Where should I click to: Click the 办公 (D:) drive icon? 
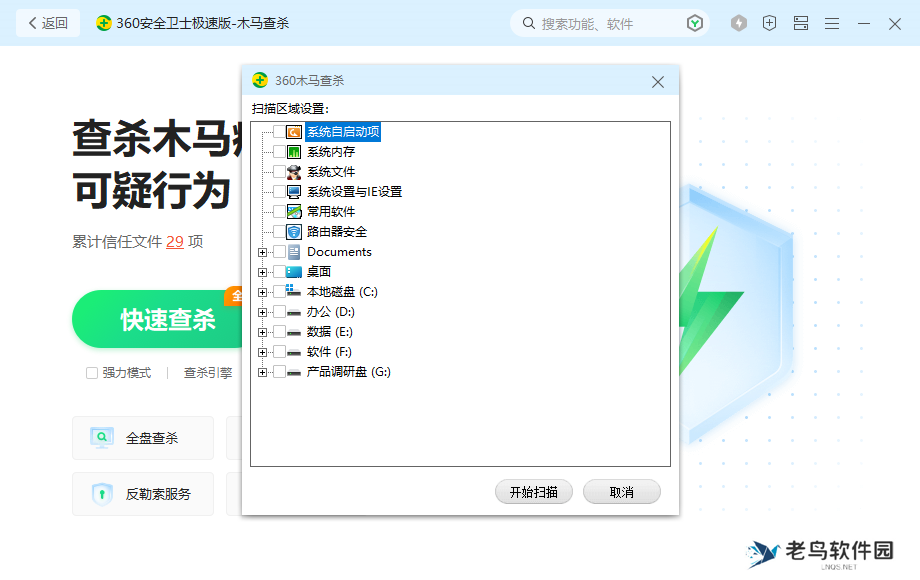coord(294,313)
